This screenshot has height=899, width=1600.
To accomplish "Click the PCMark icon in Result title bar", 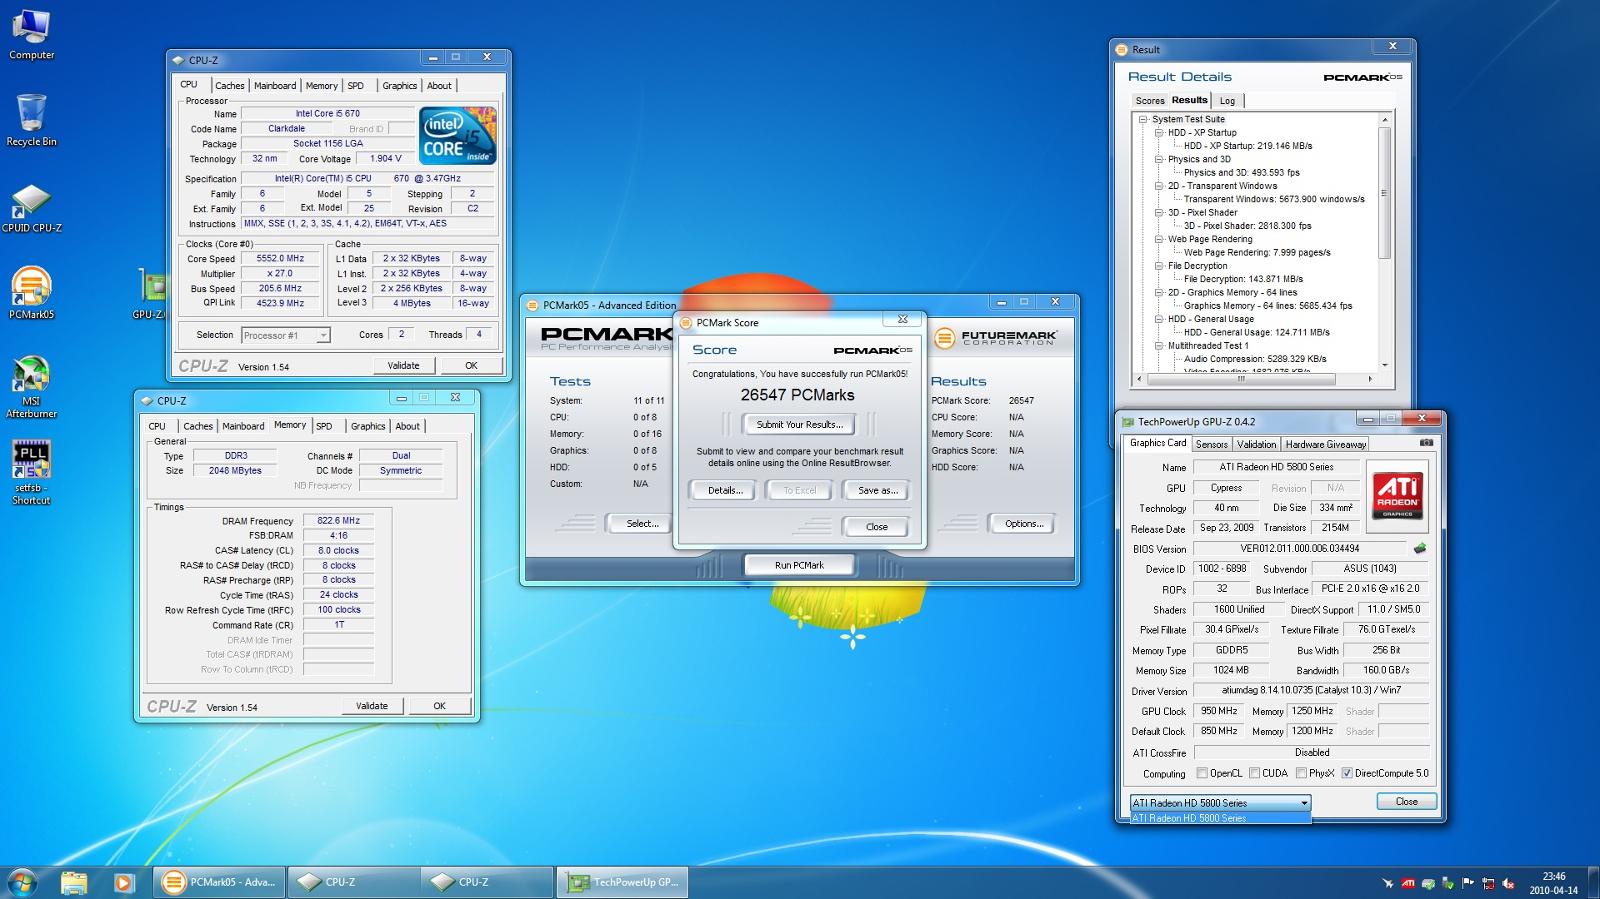I will point(1122,49).
